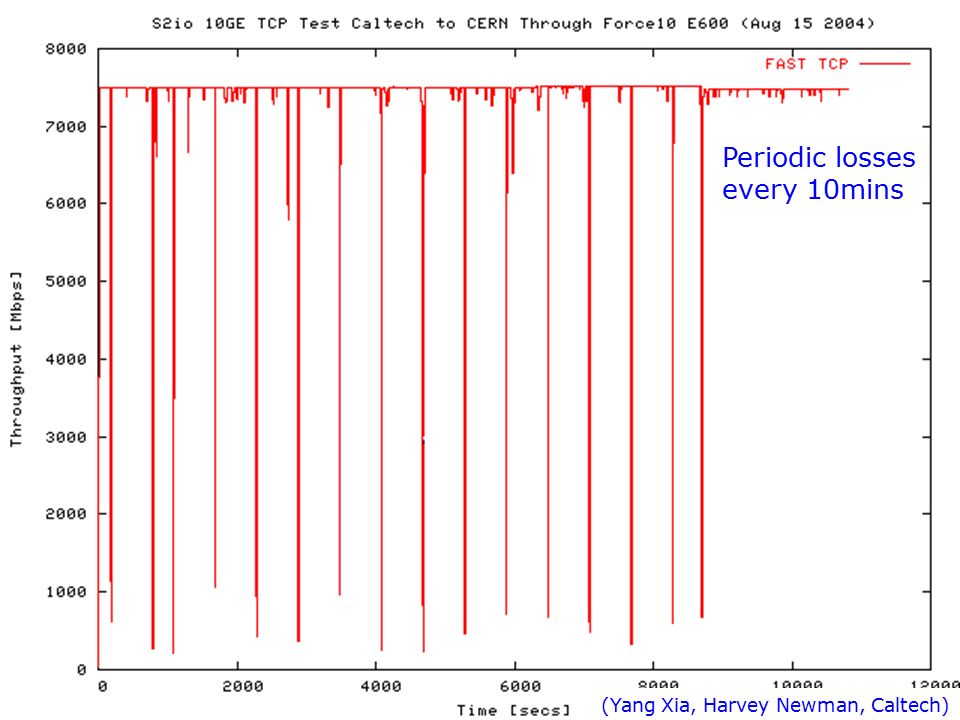Click the 4000 x-axis tick label
Viewport: 960px width, 720px height.
click(381, 686)
